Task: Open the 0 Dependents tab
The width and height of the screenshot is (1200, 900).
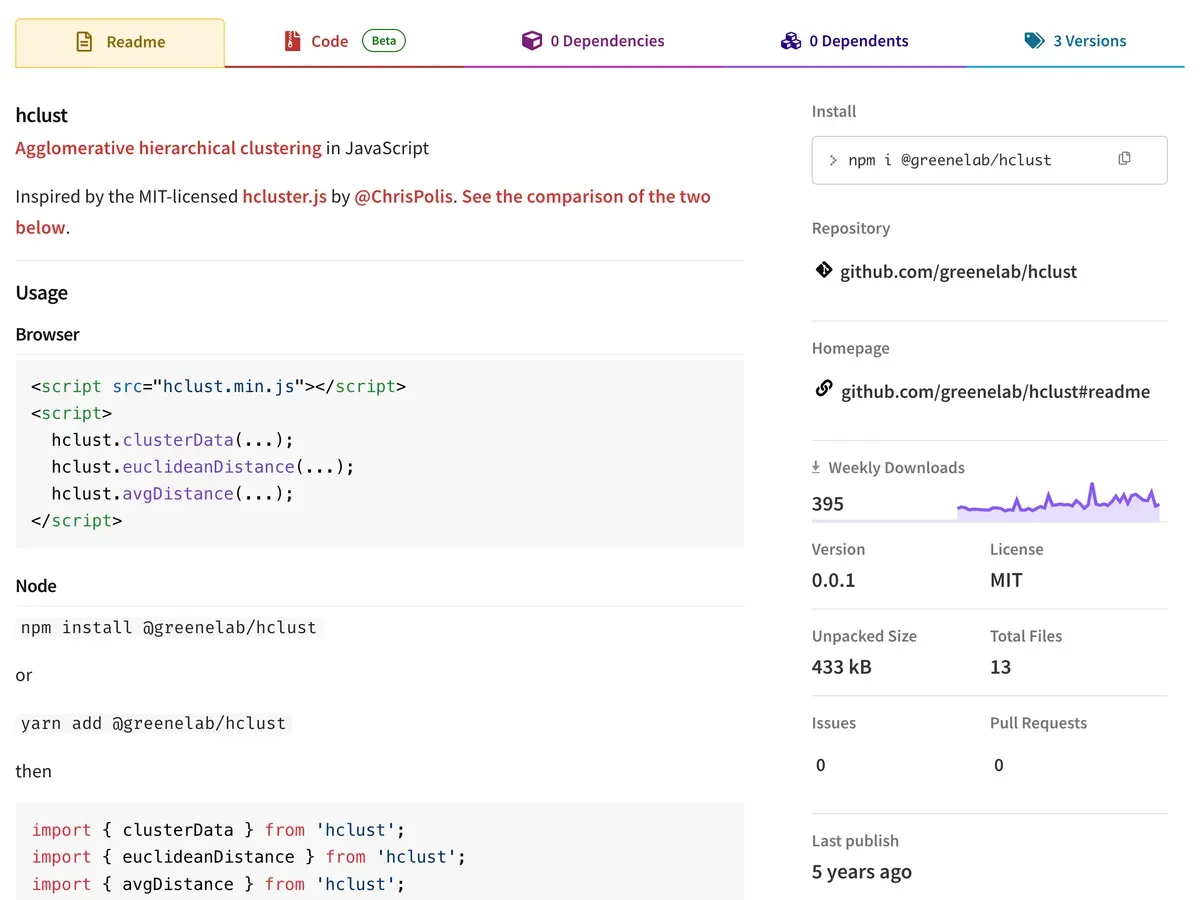Action: click(x=858, y=41)
